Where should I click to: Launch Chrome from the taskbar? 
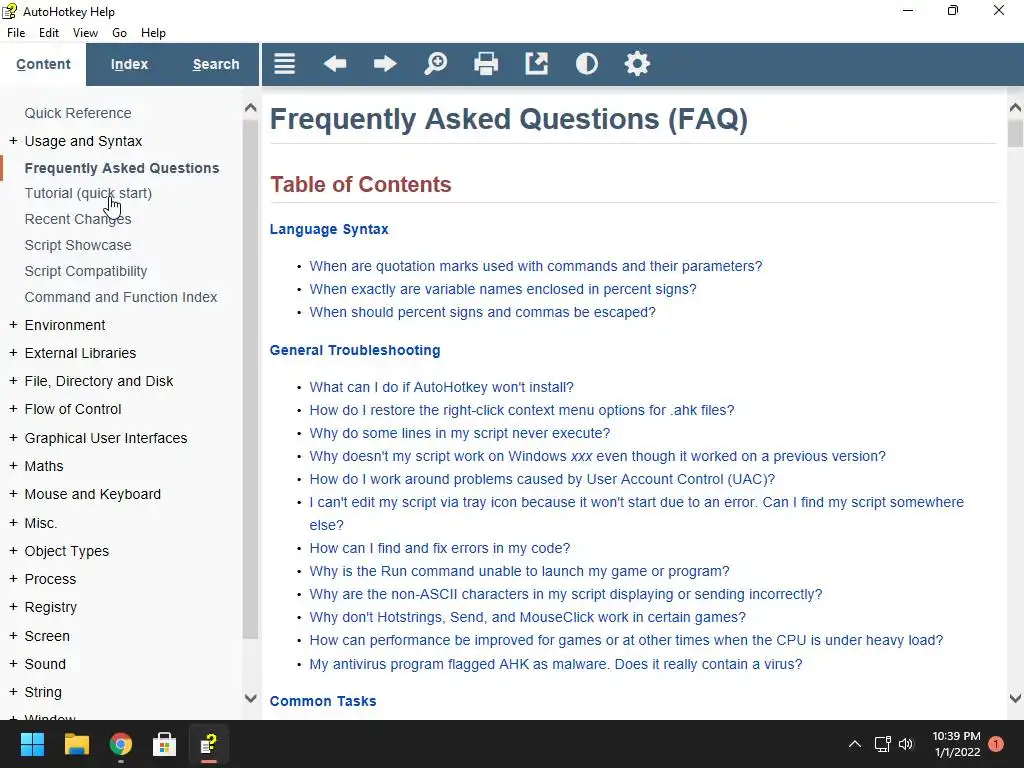point(121,744)
